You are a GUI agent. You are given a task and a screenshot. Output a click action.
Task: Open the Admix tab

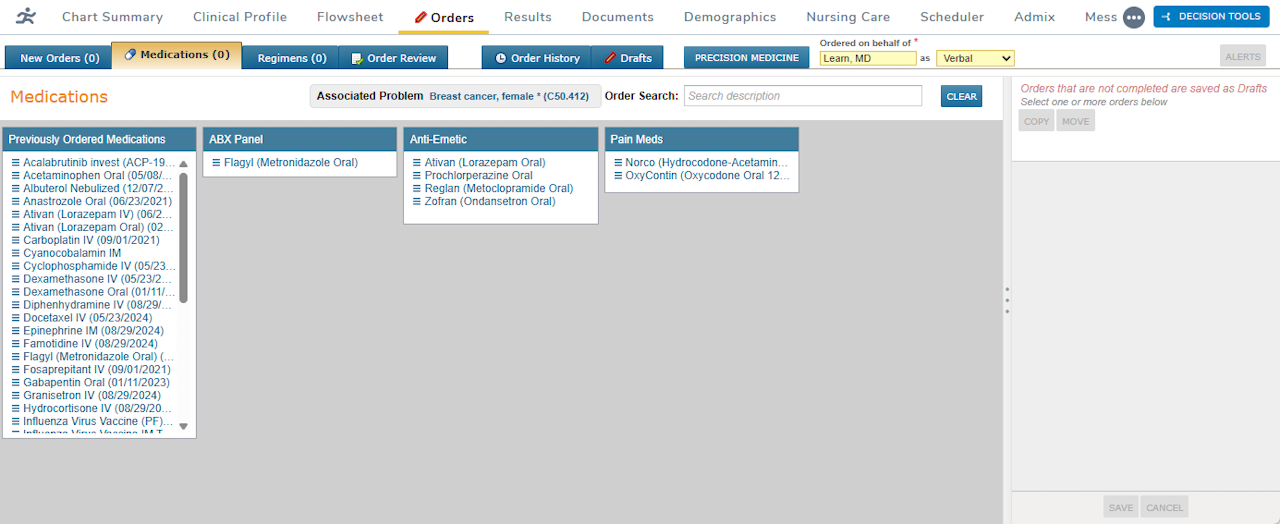point(1034,17)
